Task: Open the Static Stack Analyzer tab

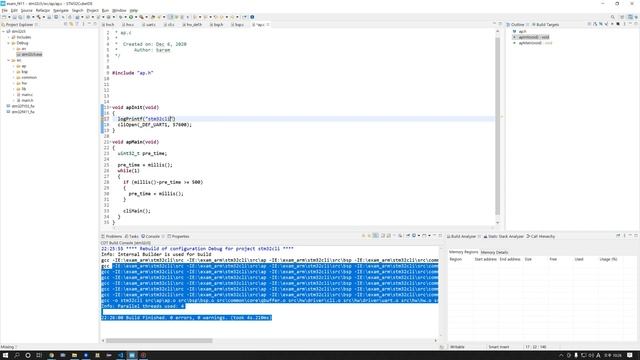Action: 503,236
